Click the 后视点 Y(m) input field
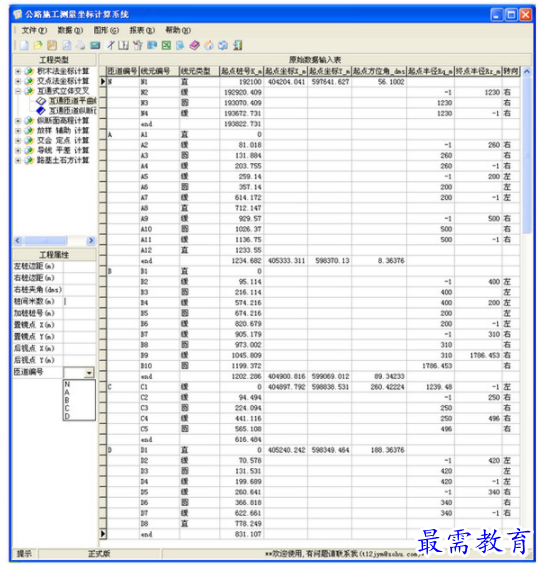 (x=79, y=360)
